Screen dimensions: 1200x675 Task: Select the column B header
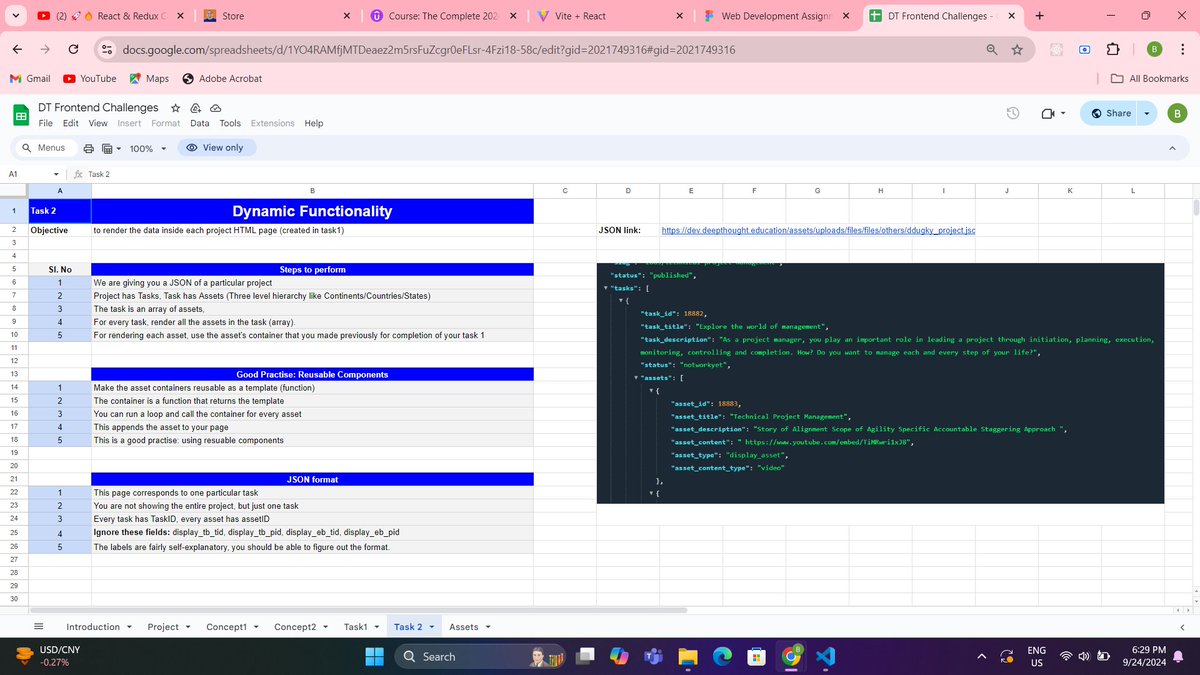tap(312, 190)
